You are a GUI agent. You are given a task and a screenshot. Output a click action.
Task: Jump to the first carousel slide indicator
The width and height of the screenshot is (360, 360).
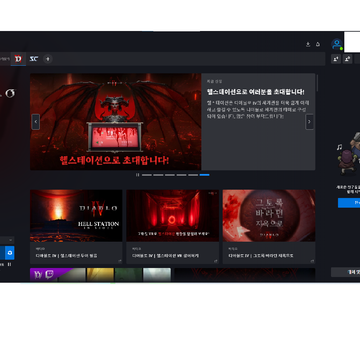147,175
